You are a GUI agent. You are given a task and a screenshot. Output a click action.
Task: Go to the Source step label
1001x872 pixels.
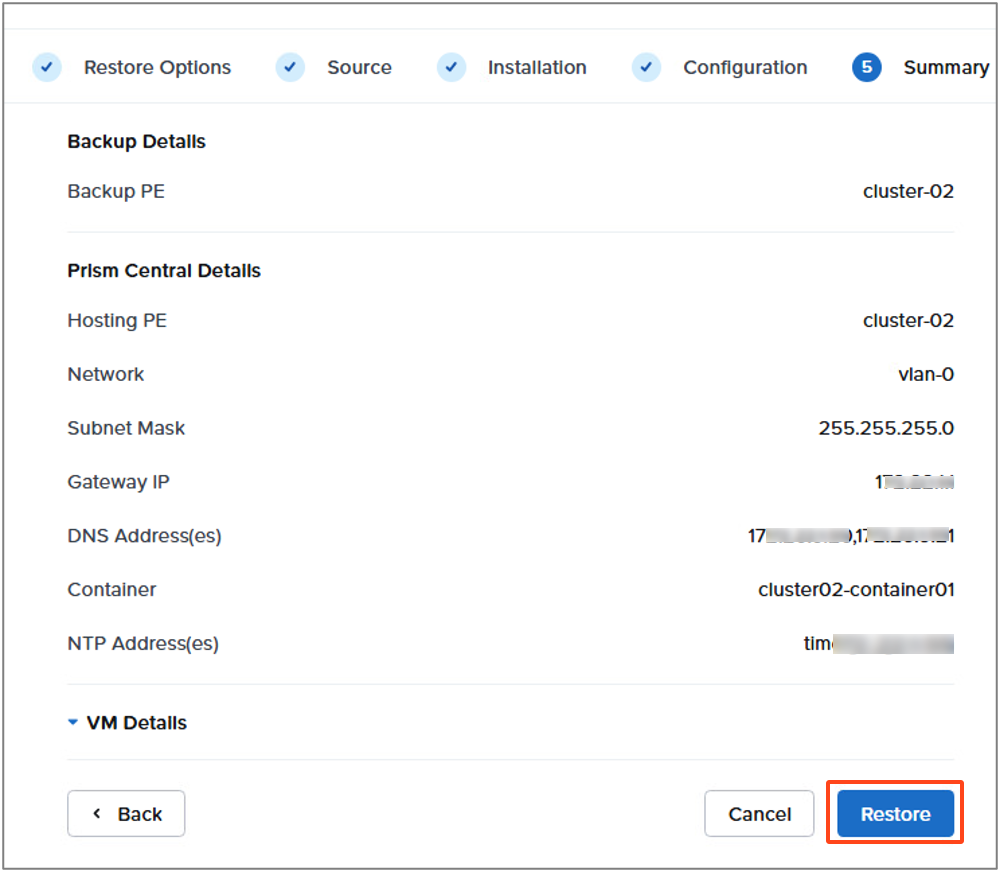coord(359,68)
